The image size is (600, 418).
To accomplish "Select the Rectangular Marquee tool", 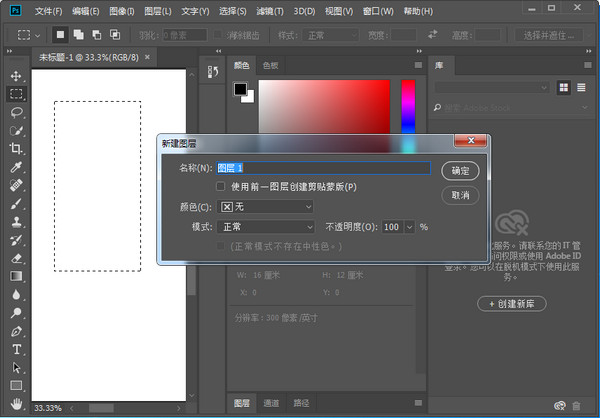I will pos(16,94).
